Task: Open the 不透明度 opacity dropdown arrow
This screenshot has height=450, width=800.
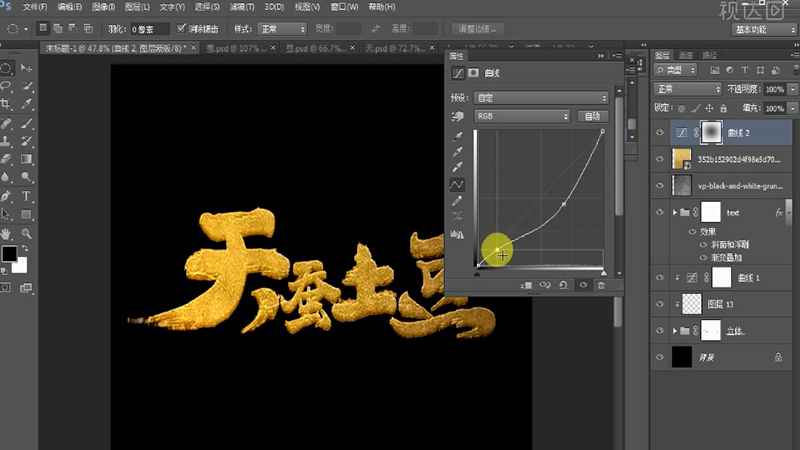Action: click(x=792, y=89)
